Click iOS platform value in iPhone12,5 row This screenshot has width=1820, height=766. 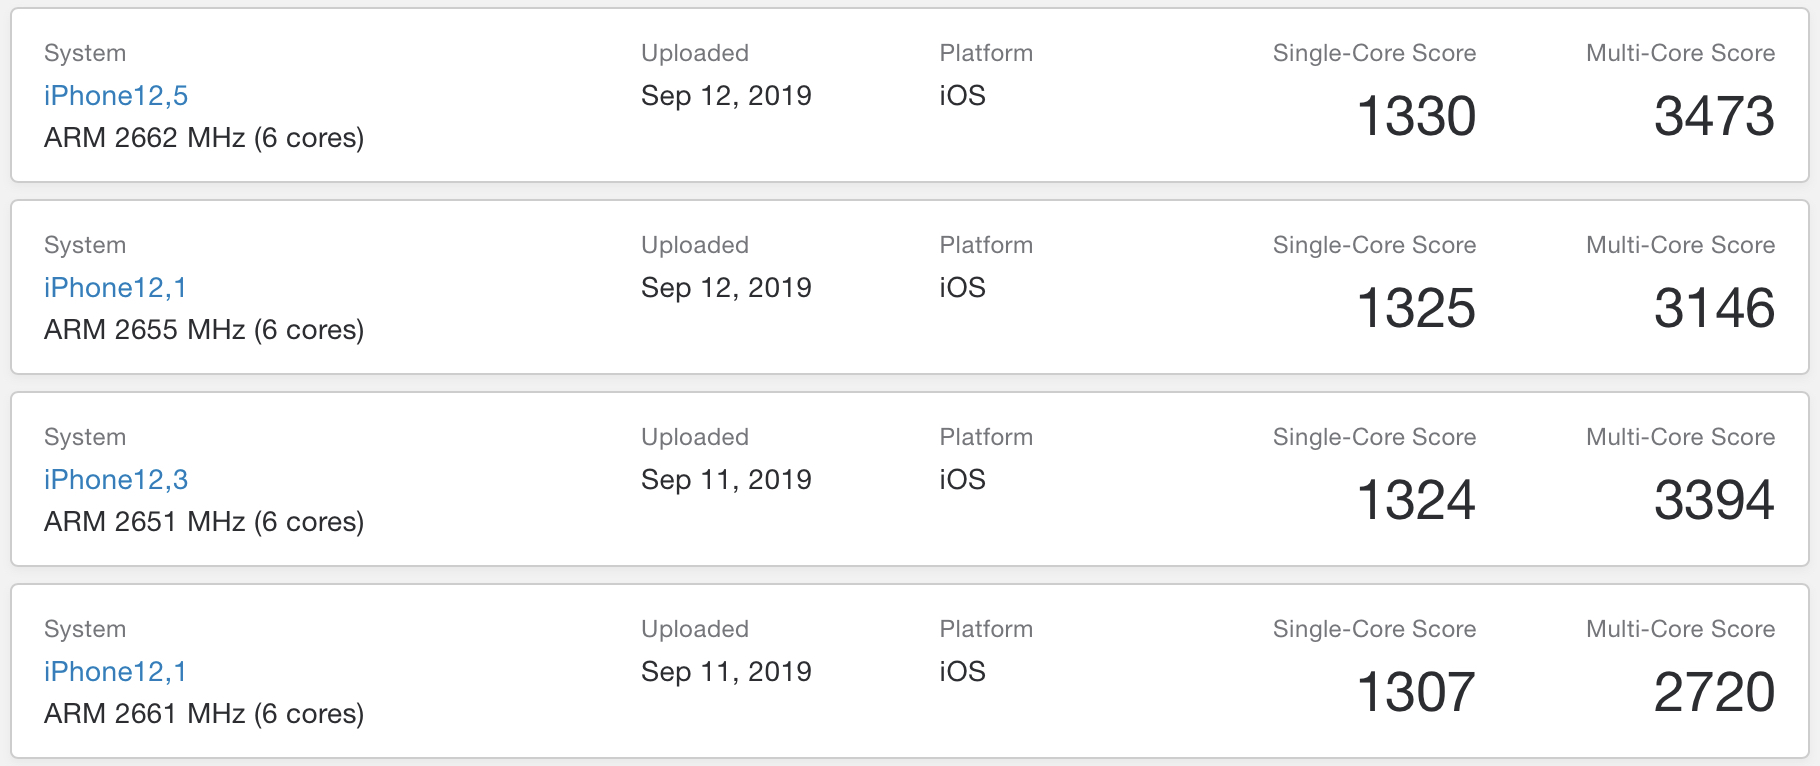click(x=962, y=96)
